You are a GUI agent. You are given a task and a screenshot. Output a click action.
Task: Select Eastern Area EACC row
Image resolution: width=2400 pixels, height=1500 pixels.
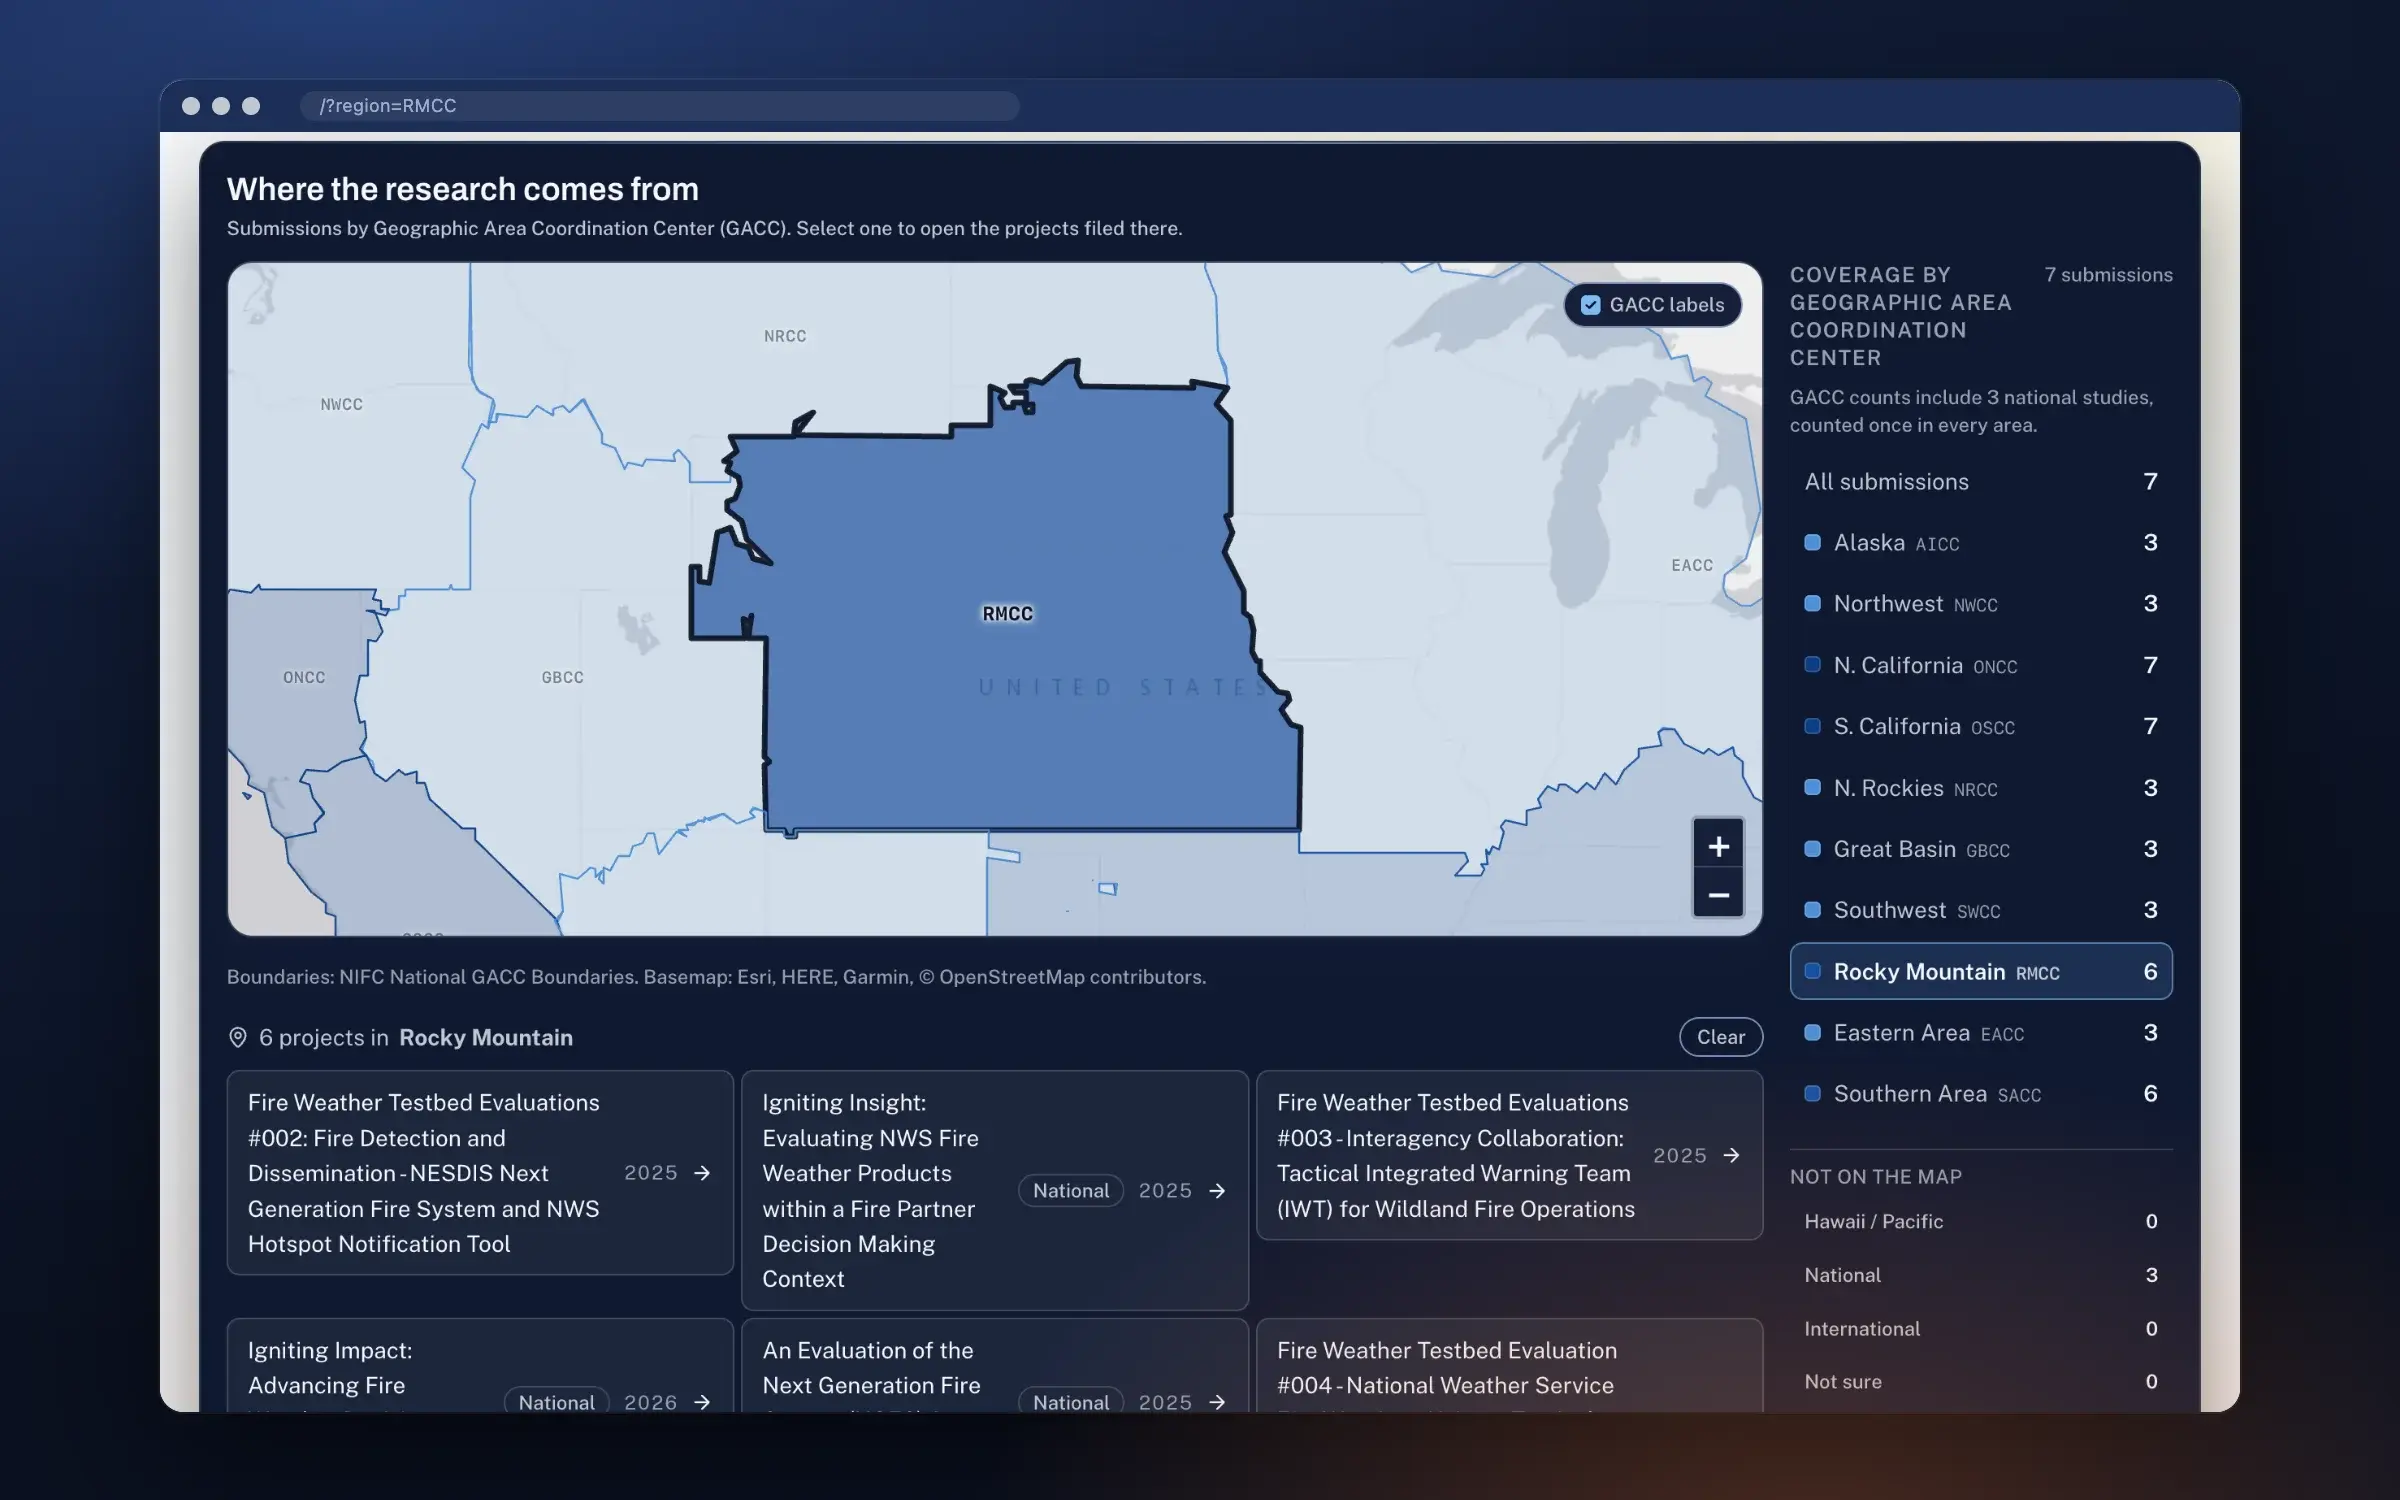pyautogui.click(x=1980, y=1033)
